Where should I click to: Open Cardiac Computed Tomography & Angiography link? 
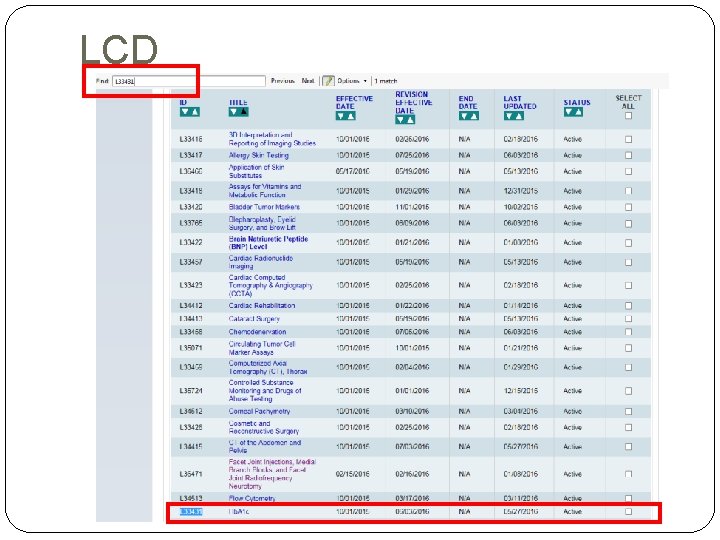click(x=270, y=285)
